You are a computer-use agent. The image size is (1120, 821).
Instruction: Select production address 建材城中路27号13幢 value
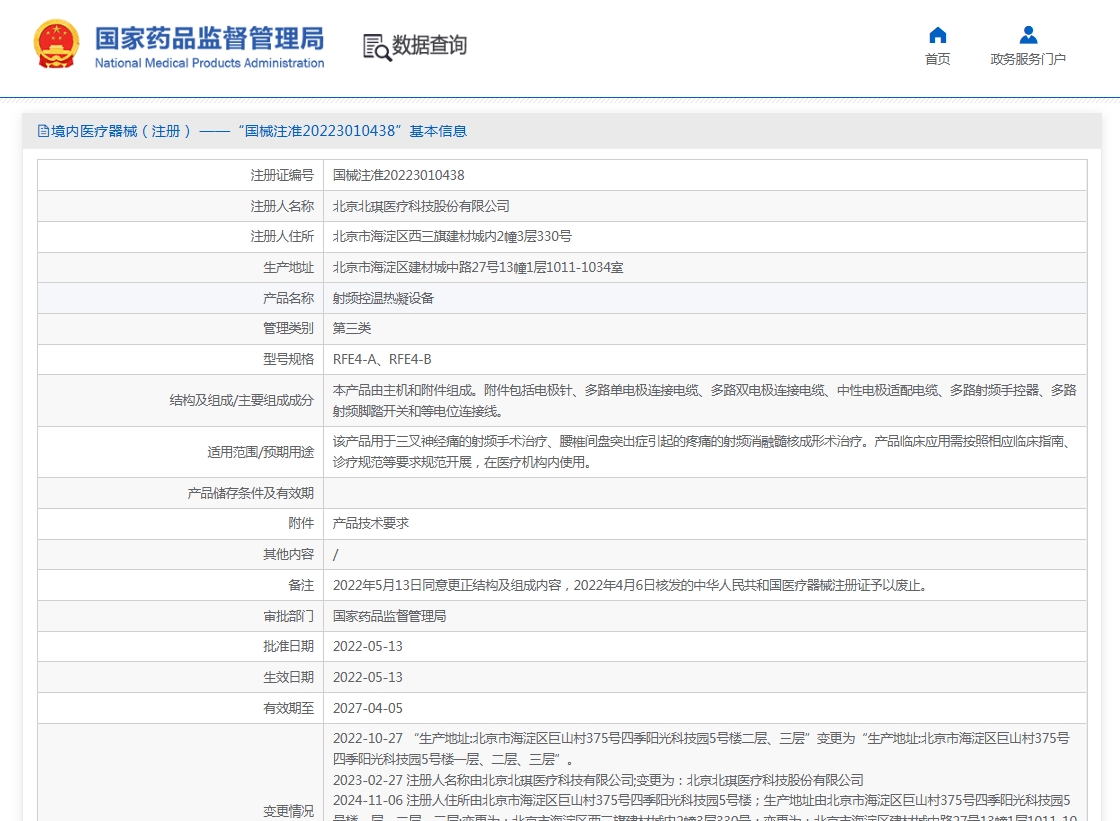pyautogui.click(x=478, y=267)
